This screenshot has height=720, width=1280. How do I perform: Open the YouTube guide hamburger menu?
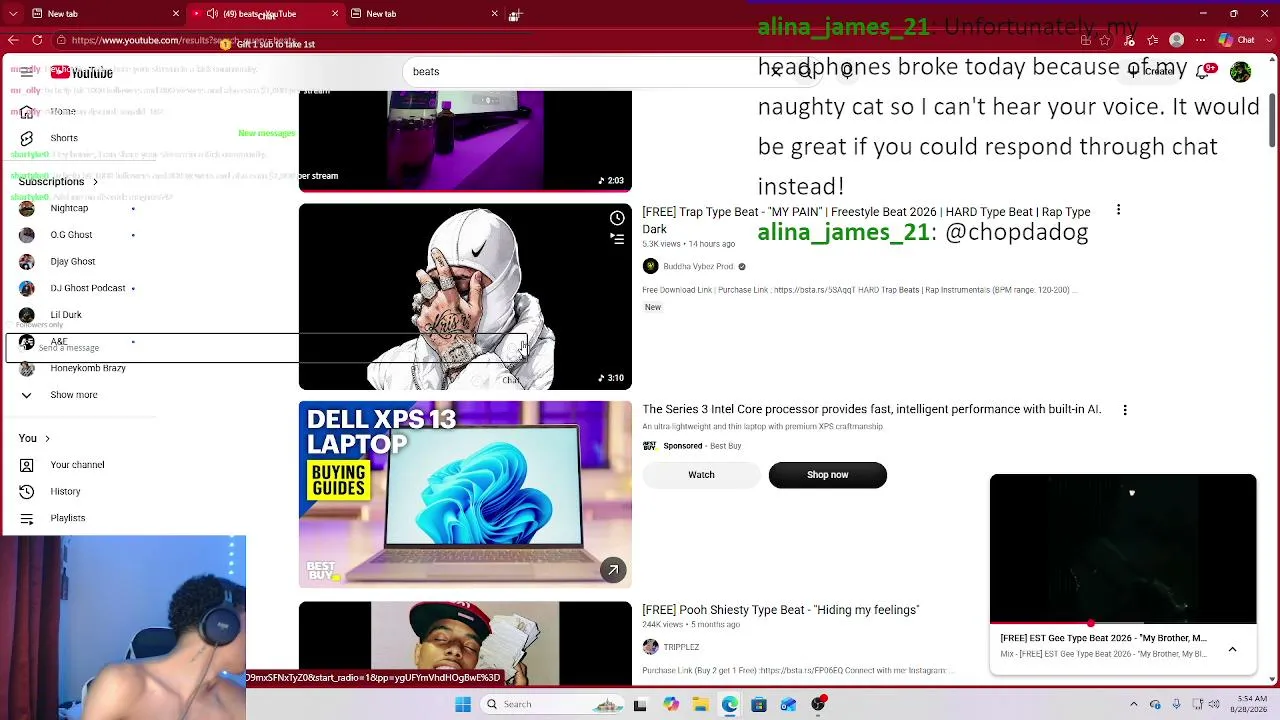[x=27, y=72]
